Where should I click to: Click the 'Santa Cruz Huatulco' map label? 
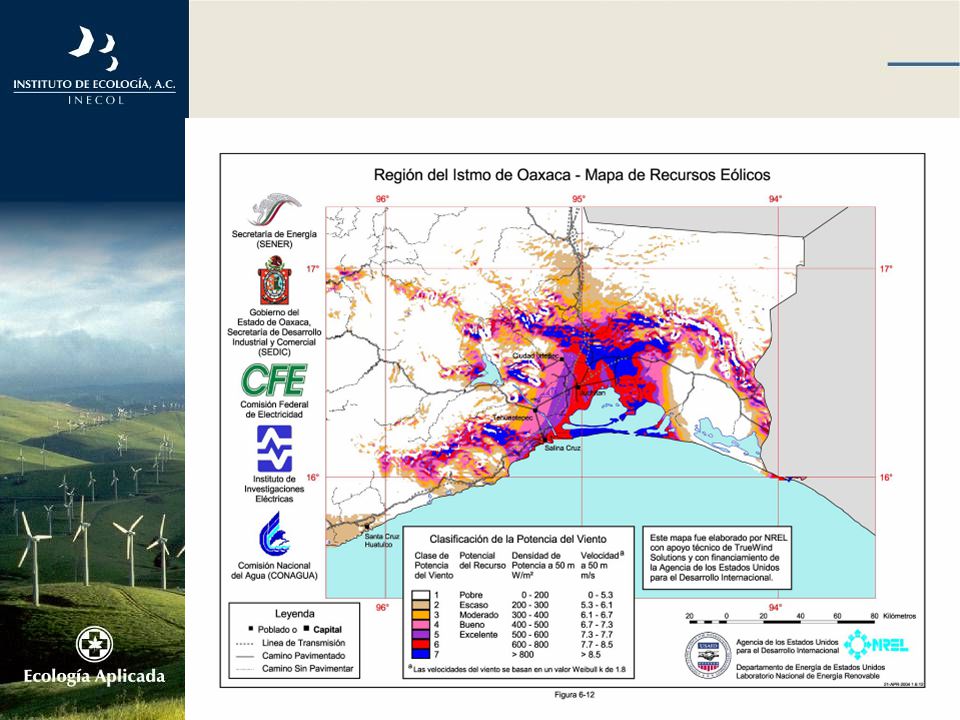click(x=381, y=540)
